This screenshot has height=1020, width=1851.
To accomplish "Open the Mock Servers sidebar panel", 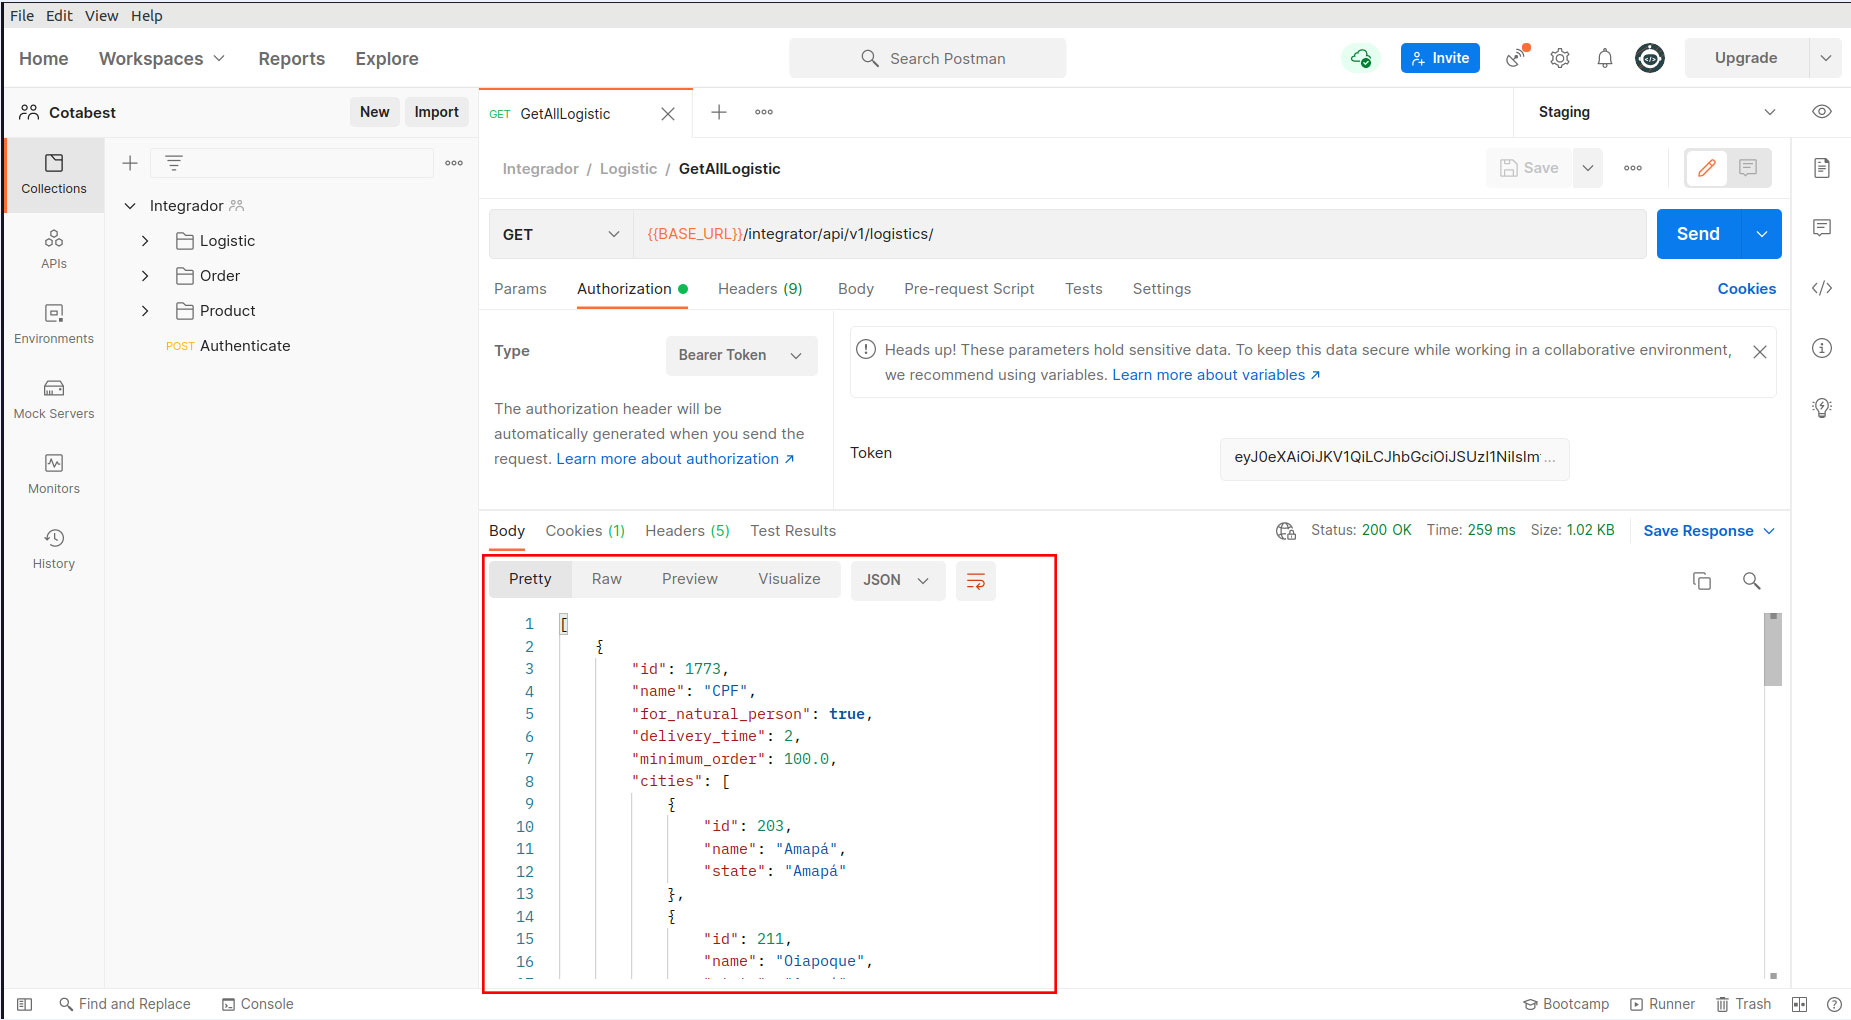I will [54, 400].
